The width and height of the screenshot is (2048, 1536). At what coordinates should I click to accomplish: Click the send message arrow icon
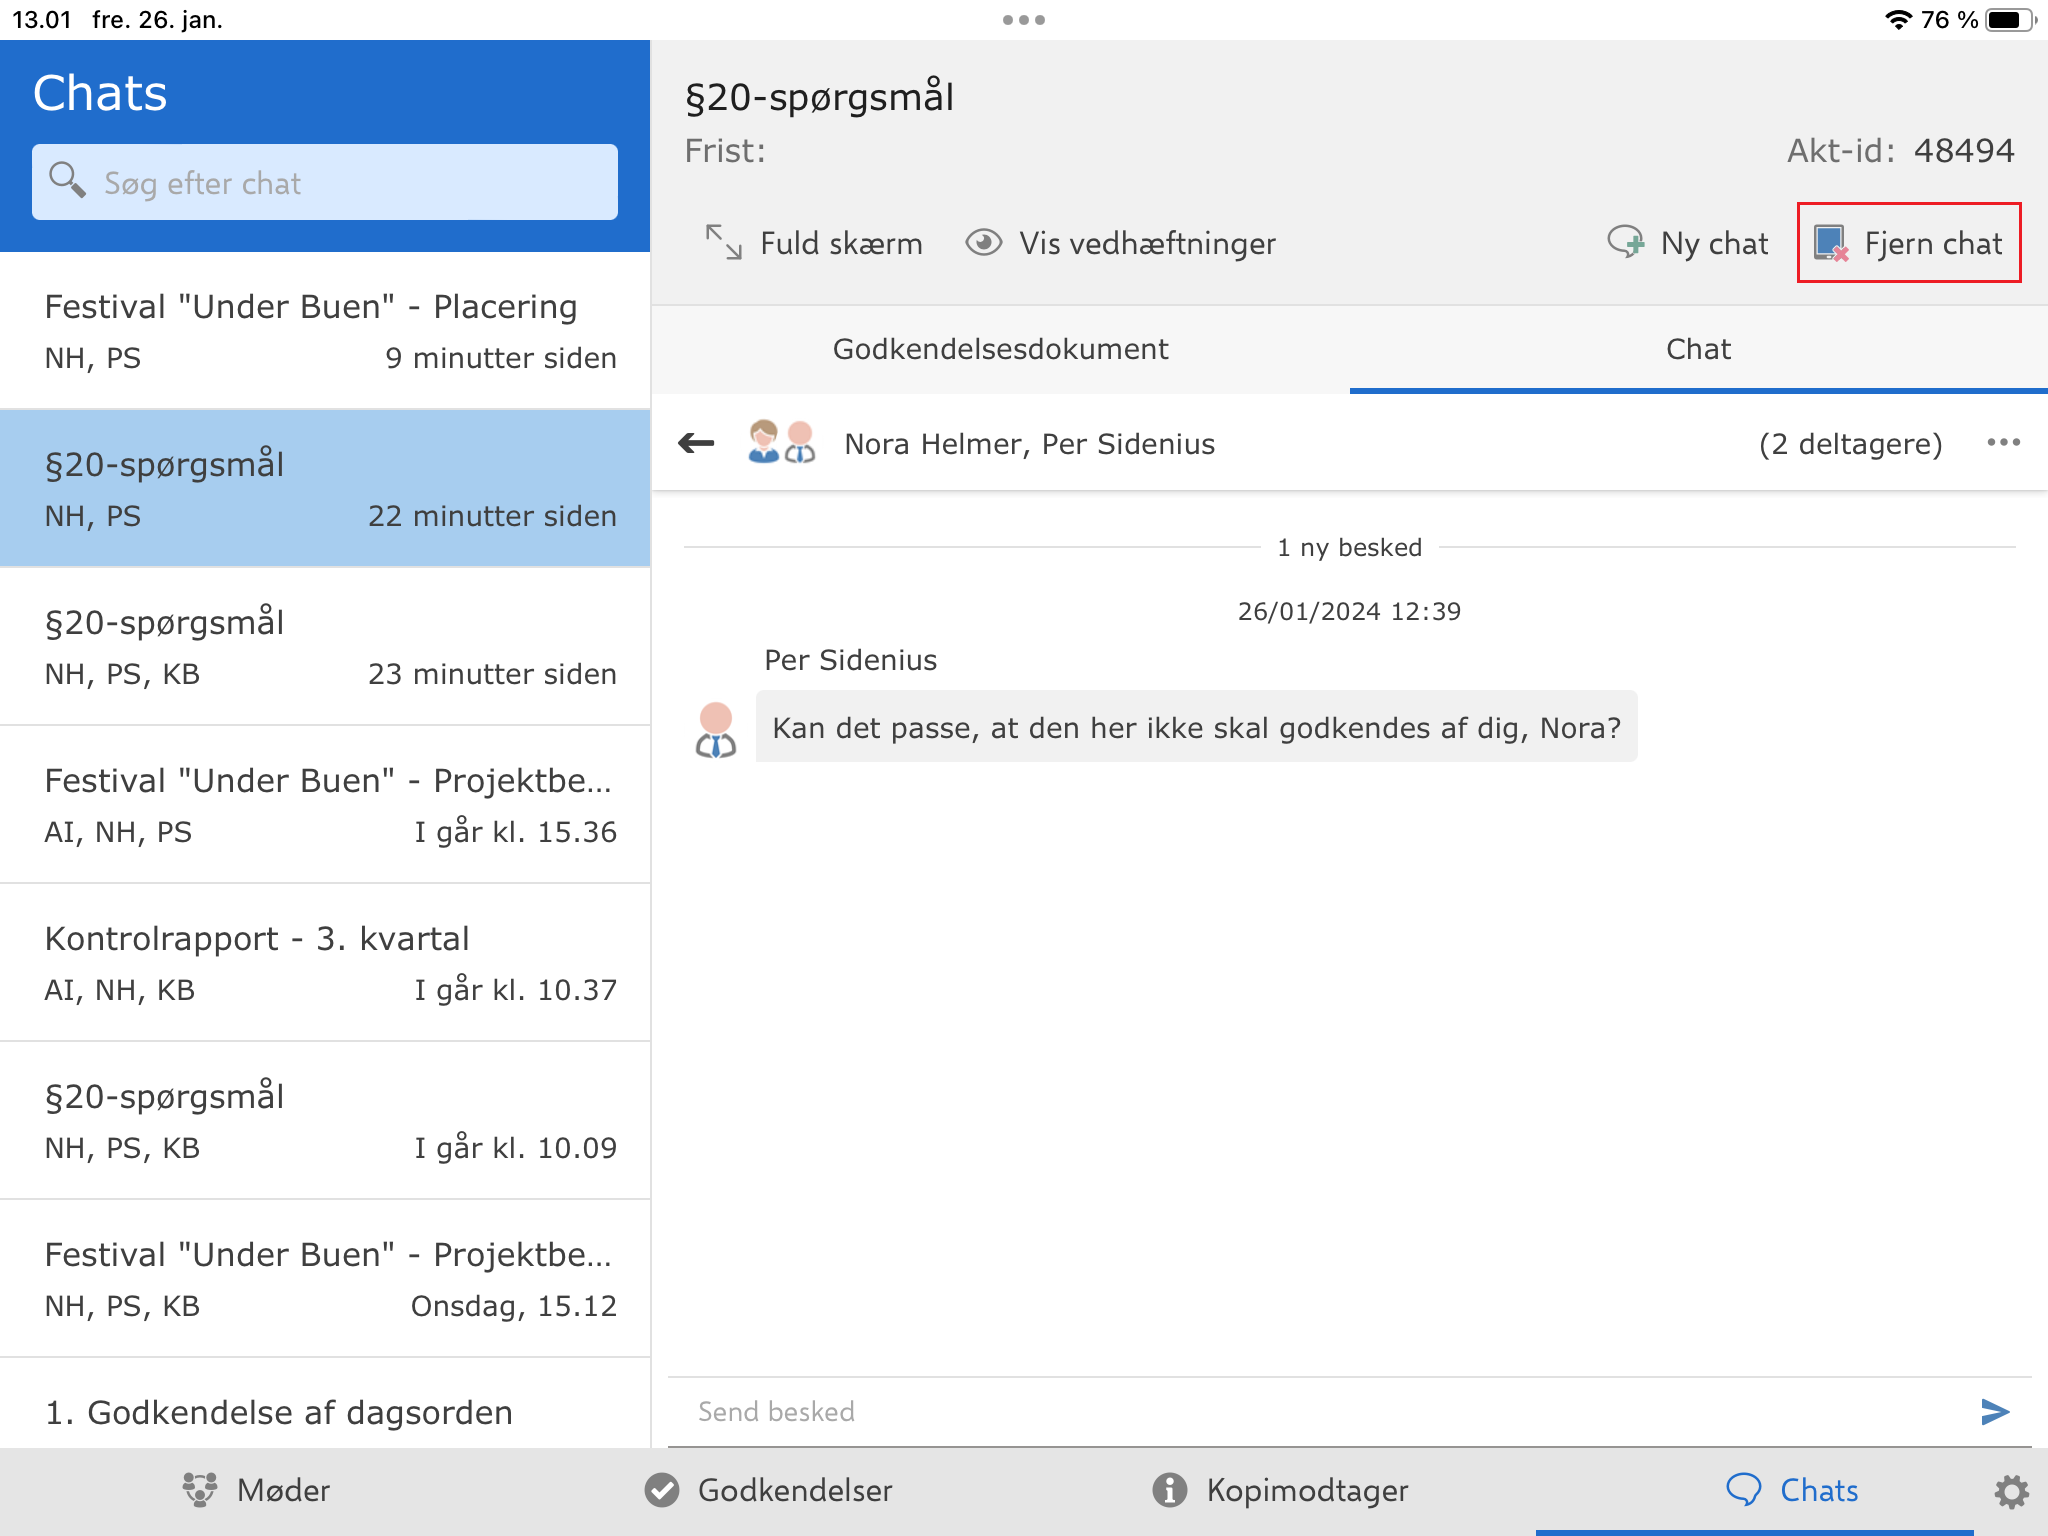tap(1994, 1411)
